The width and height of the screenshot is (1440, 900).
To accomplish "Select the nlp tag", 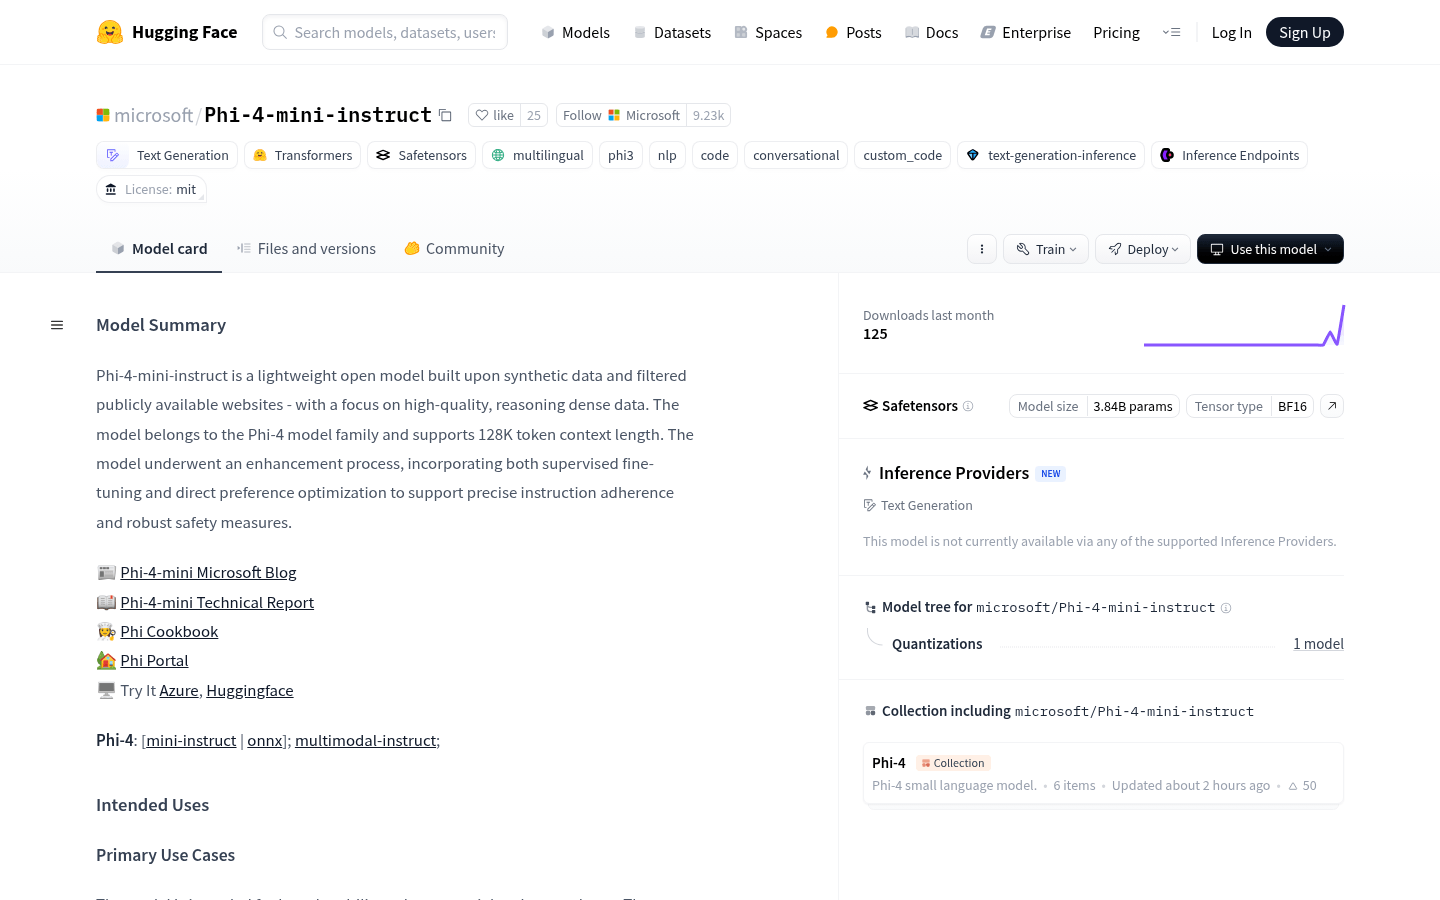I will (x=667, y=155).
